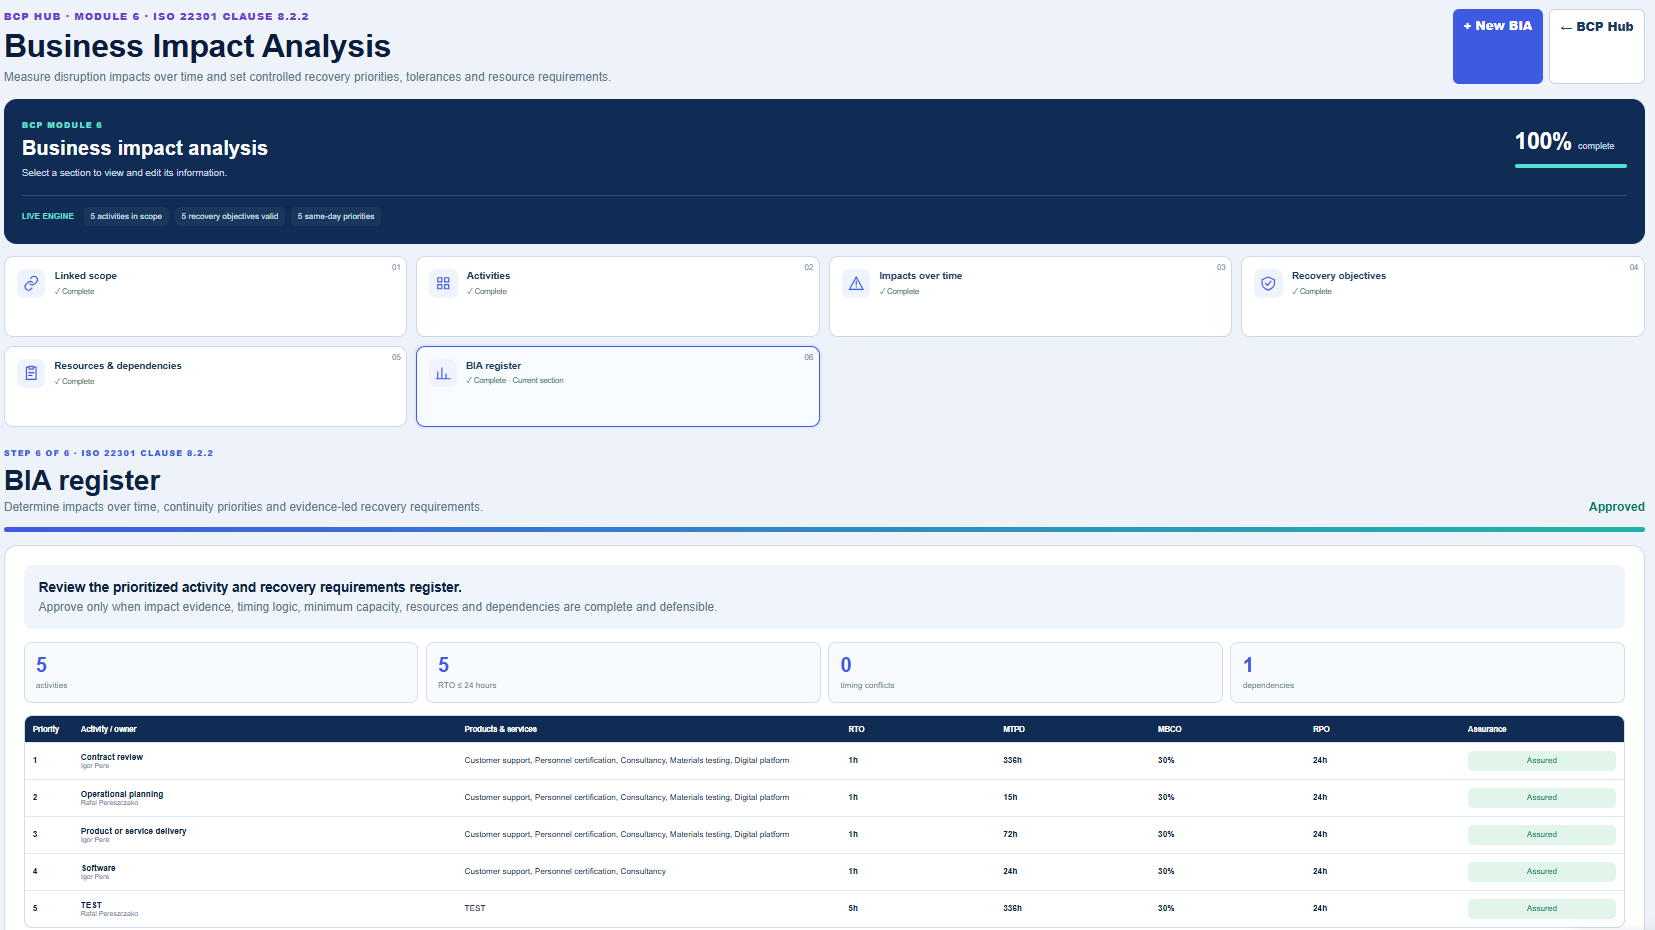Click the 'timing conflicts' count tile
The width and height of the screenshot is (1655, 930).
[1025, 672]
